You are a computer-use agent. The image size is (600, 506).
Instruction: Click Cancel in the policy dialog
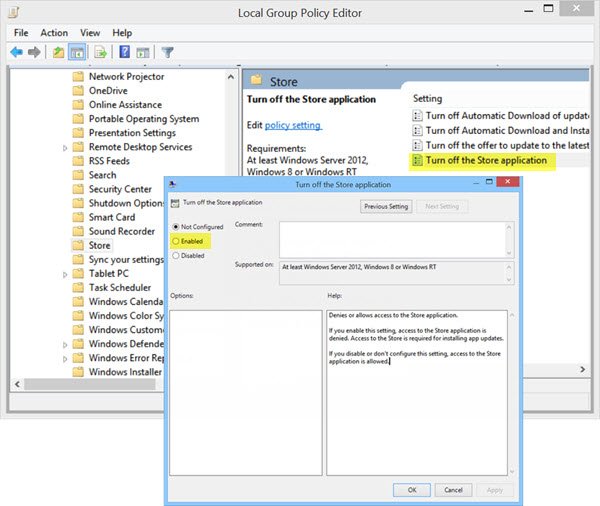pyautogui.click(x=453, y=490)
